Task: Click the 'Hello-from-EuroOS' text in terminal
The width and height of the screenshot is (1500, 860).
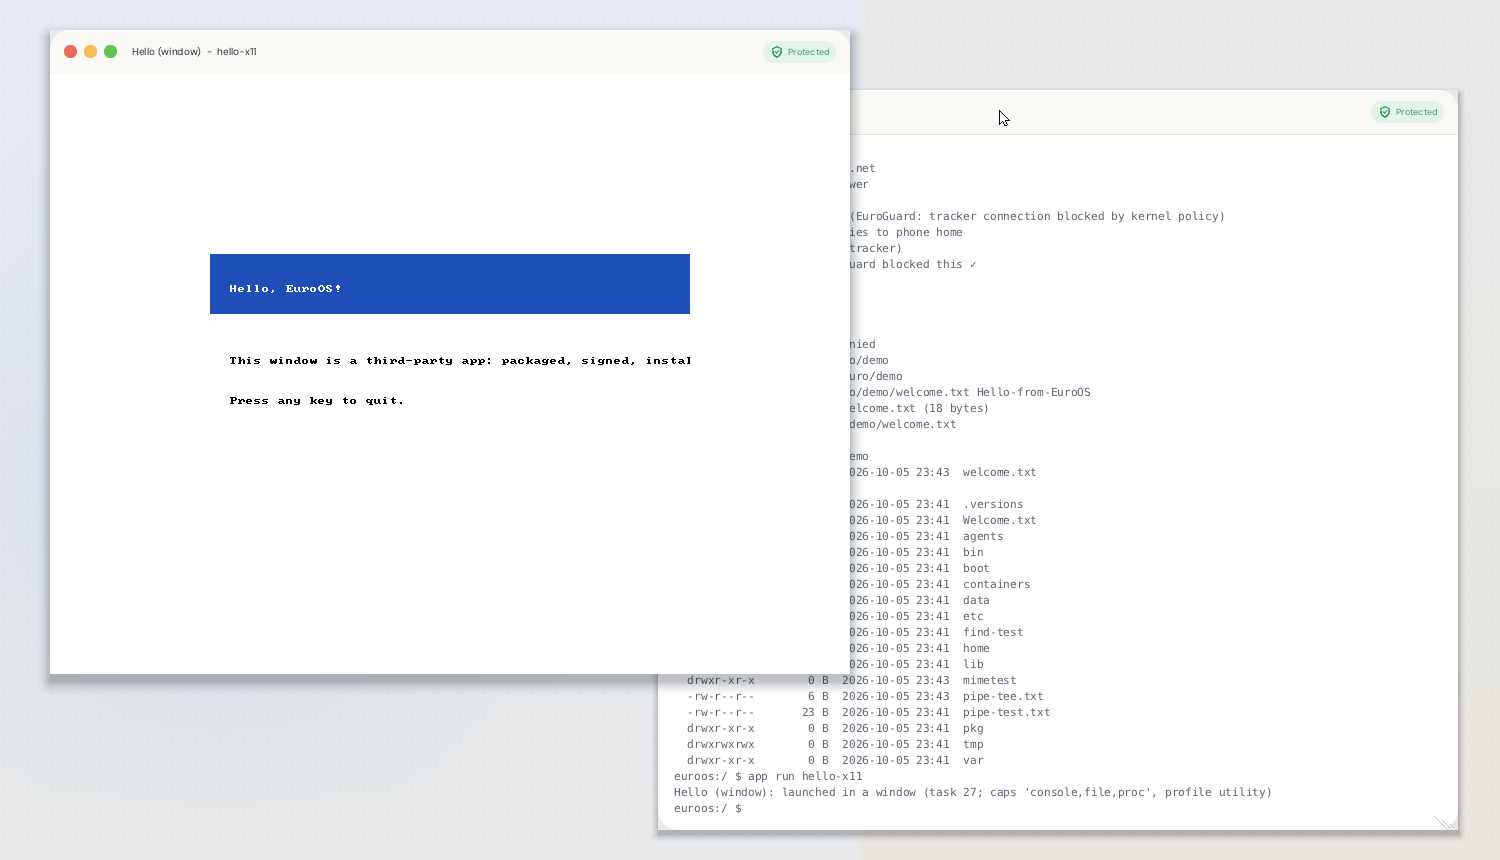Action: click(1033, 392)
